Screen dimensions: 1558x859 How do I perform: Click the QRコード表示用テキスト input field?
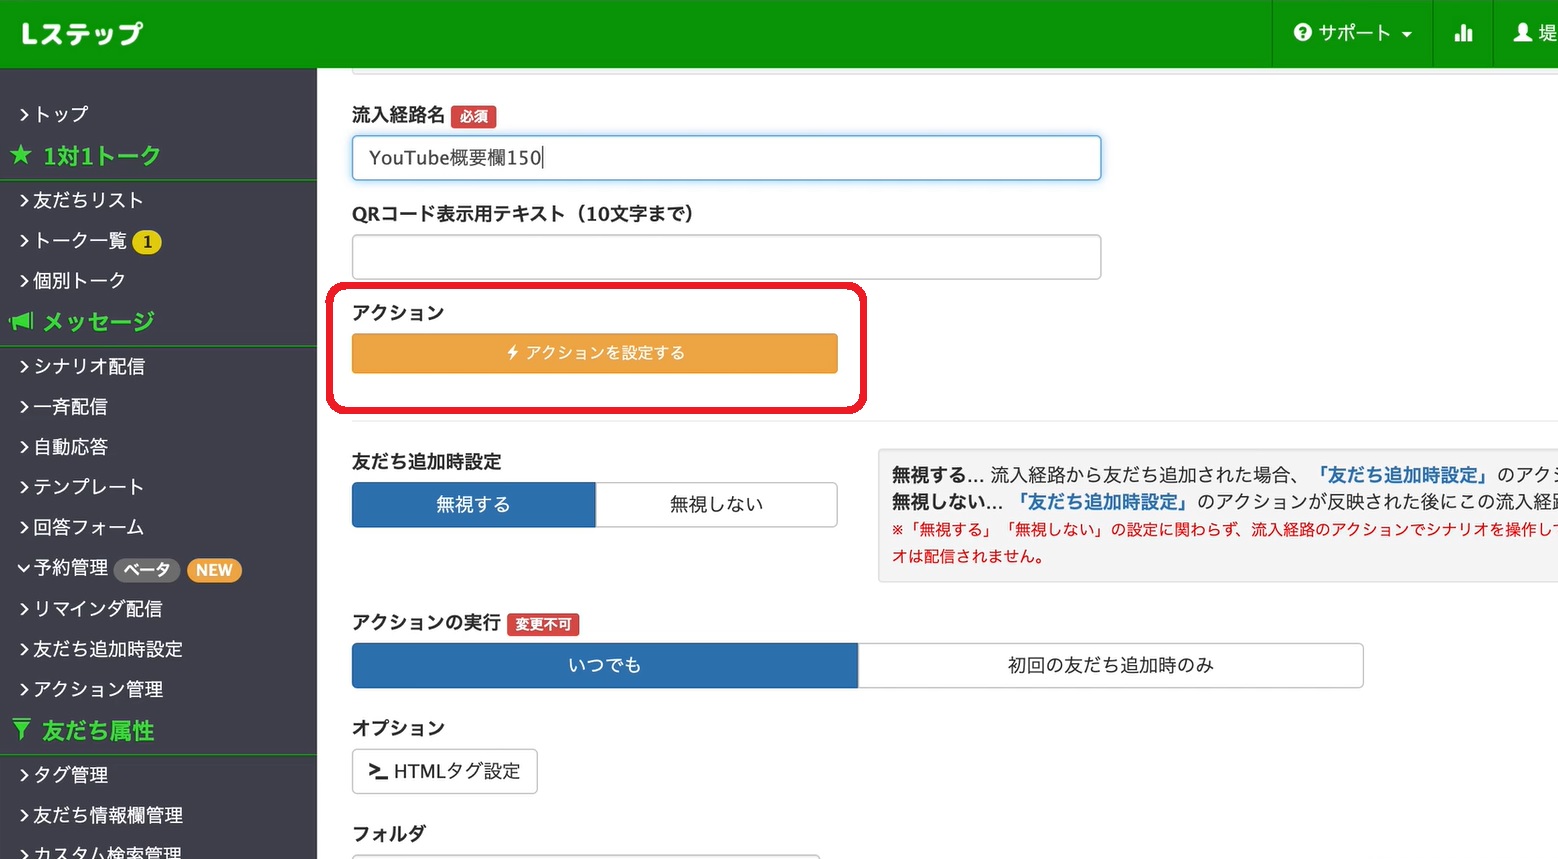point(726,257)
